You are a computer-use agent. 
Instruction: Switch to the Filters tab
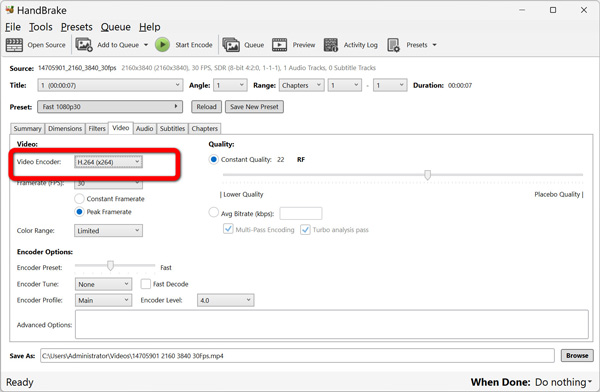[x=97, y=129]
